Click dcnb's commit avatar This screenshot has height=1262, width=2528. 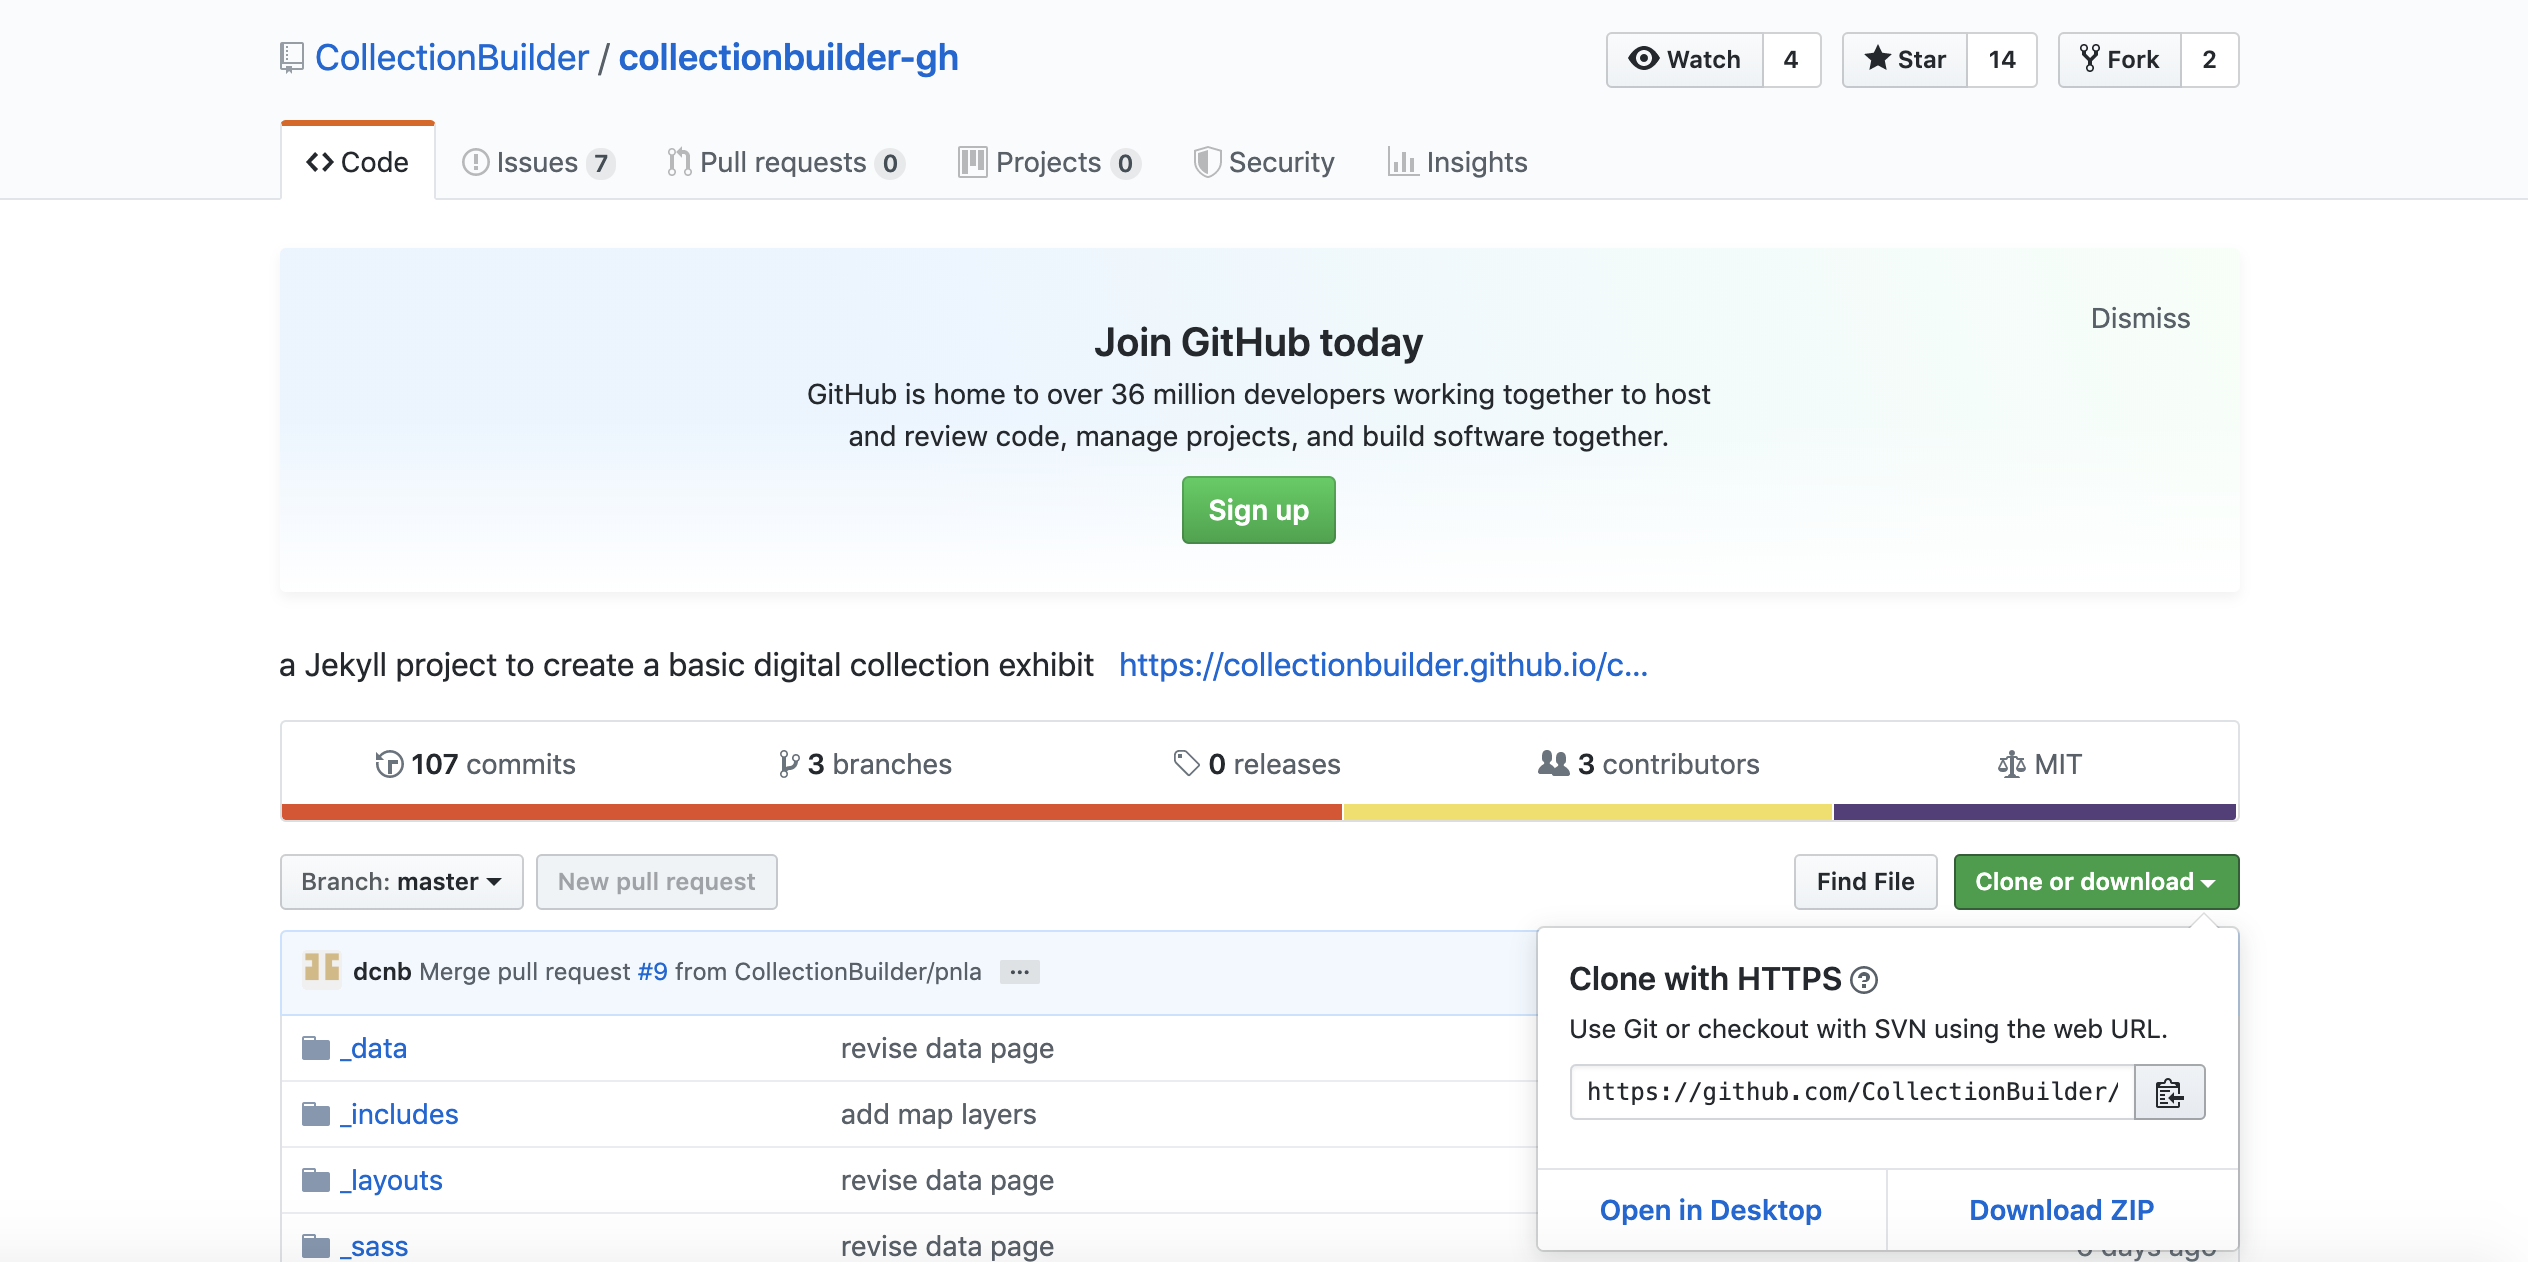click(x=321, y=971)
